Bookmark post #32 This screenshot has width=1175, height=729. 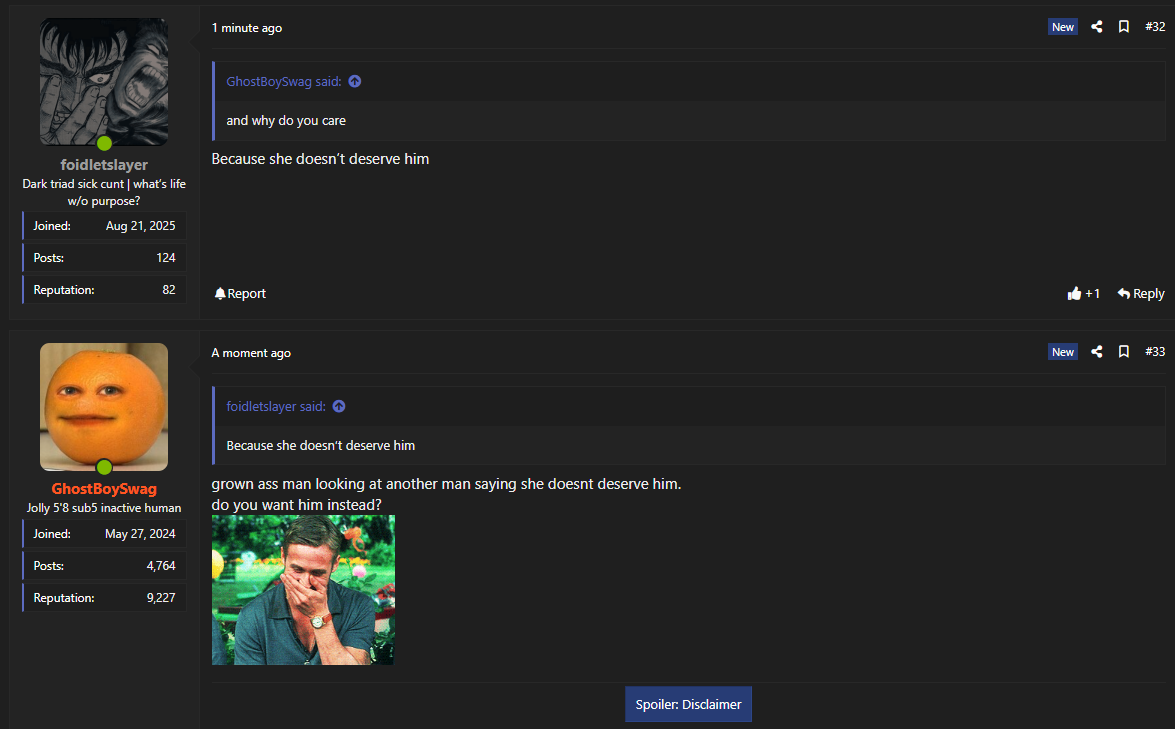[1123, 27]
